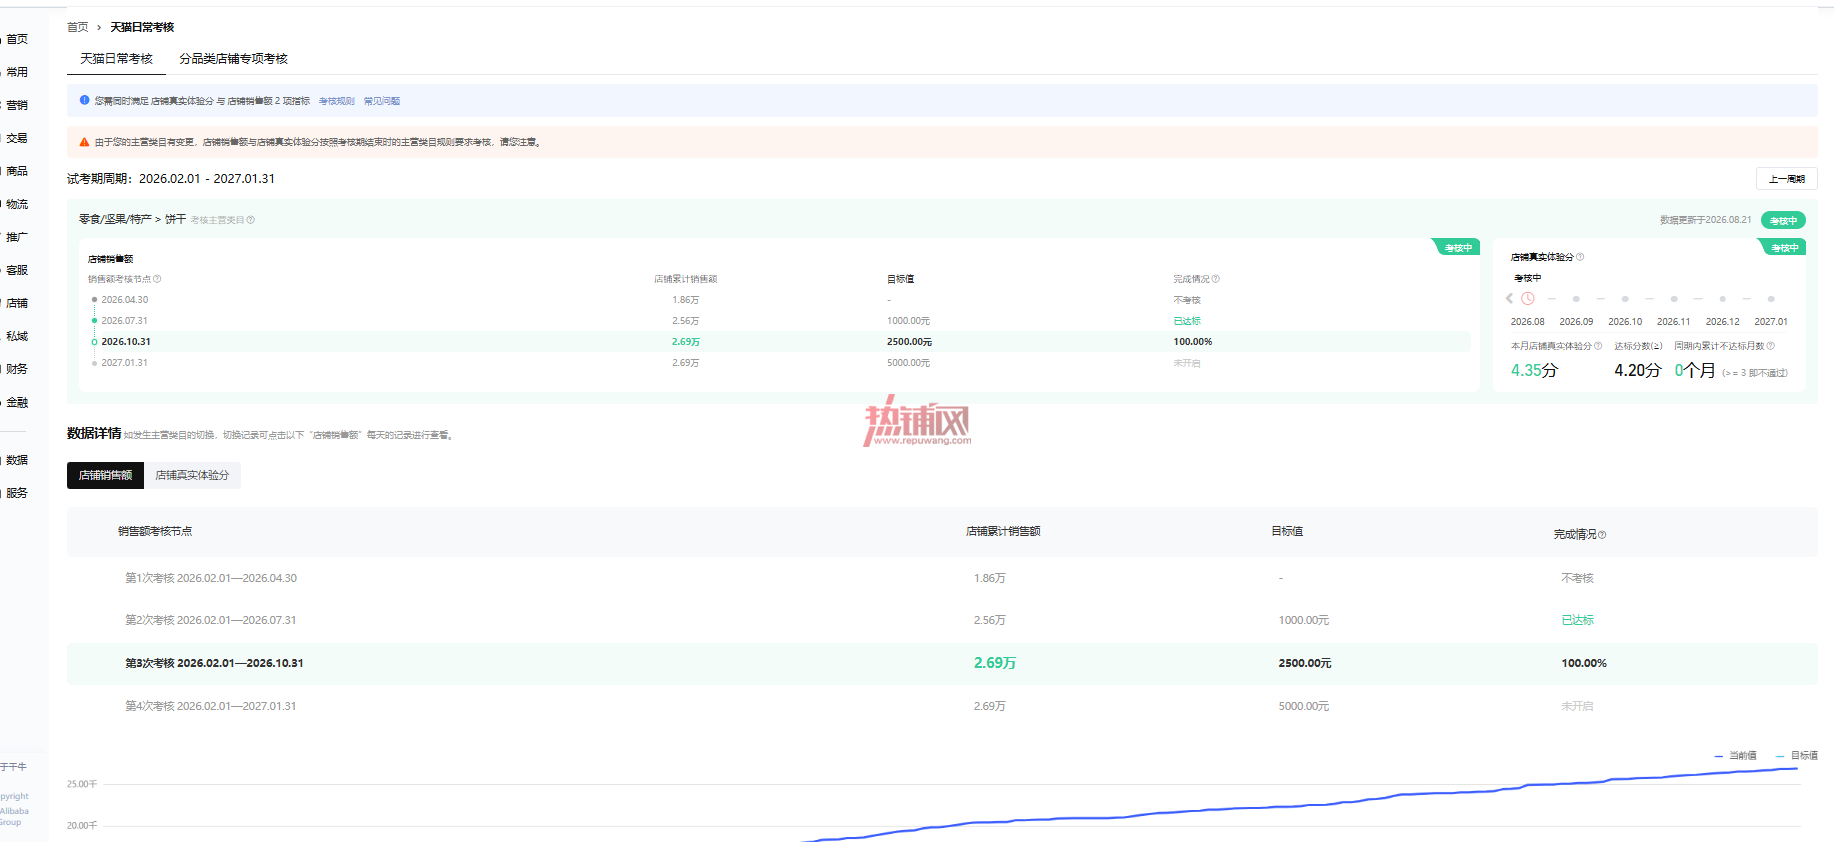
Task: Select the 2027.01 month marker dot
Action: pyautogui.click(x=1771, y=299)
